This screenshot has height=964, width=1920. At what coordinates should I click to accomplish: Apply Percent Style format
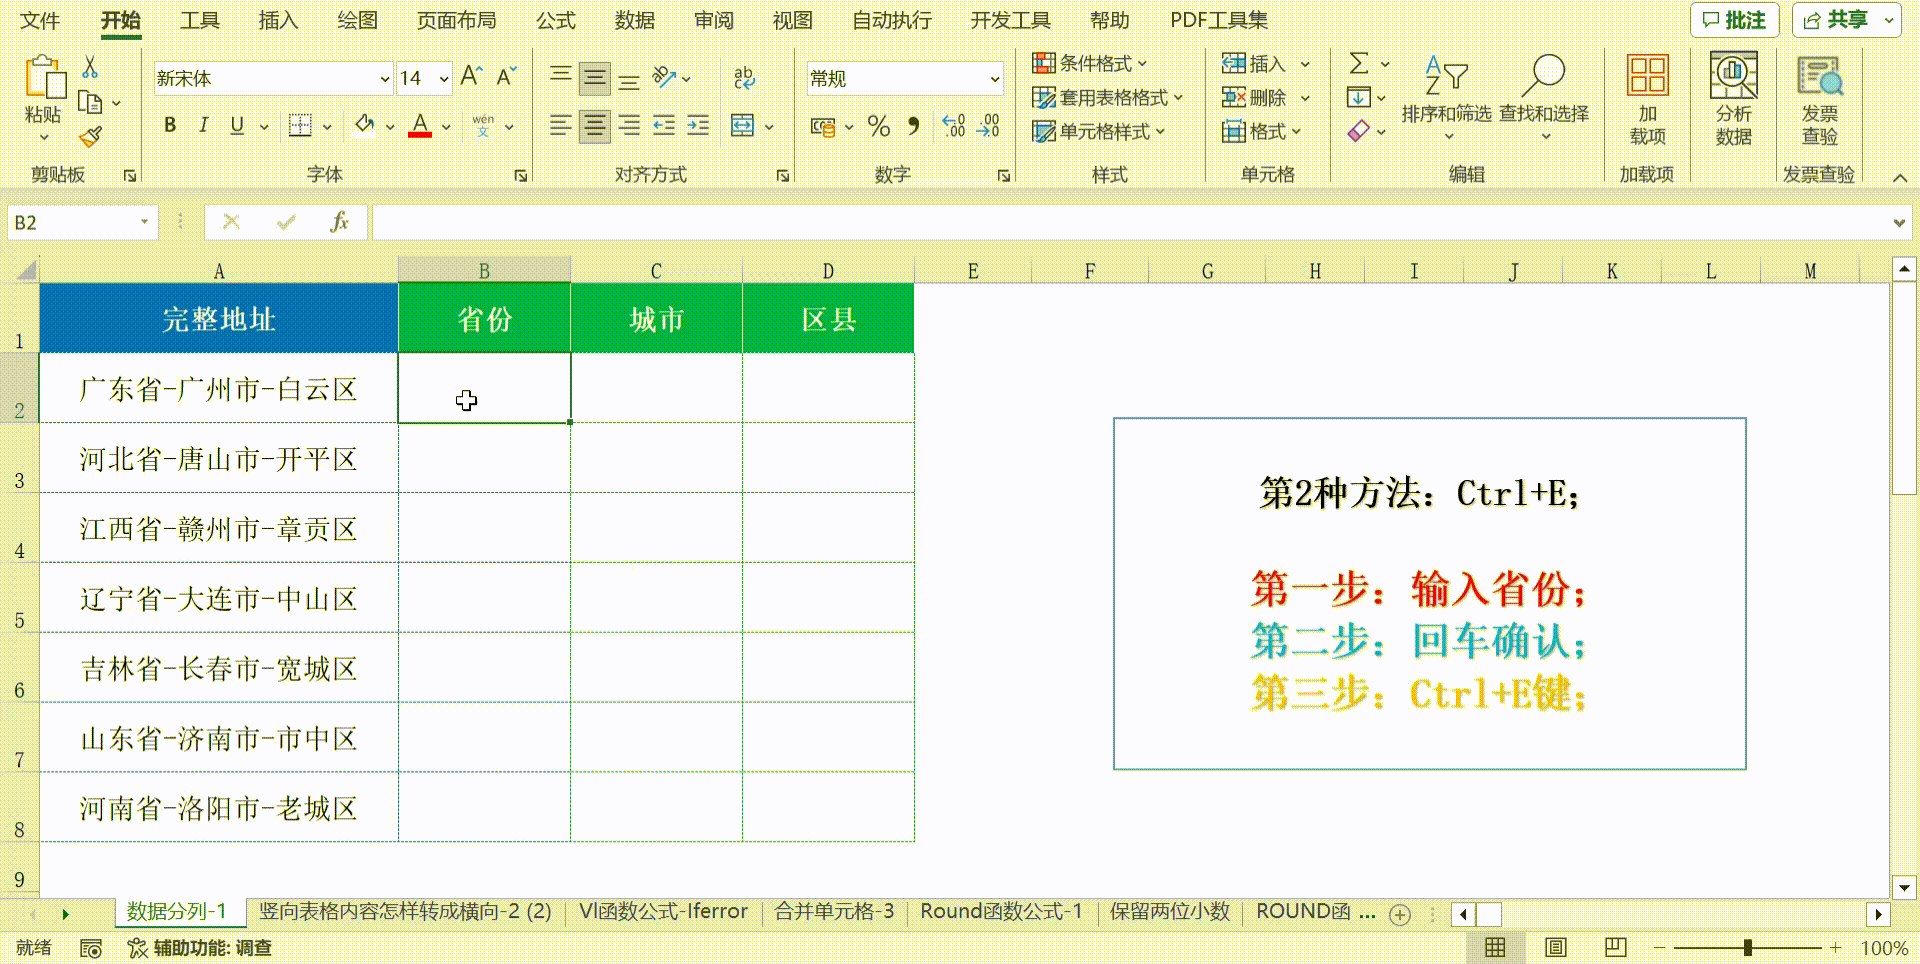point(879,126)
